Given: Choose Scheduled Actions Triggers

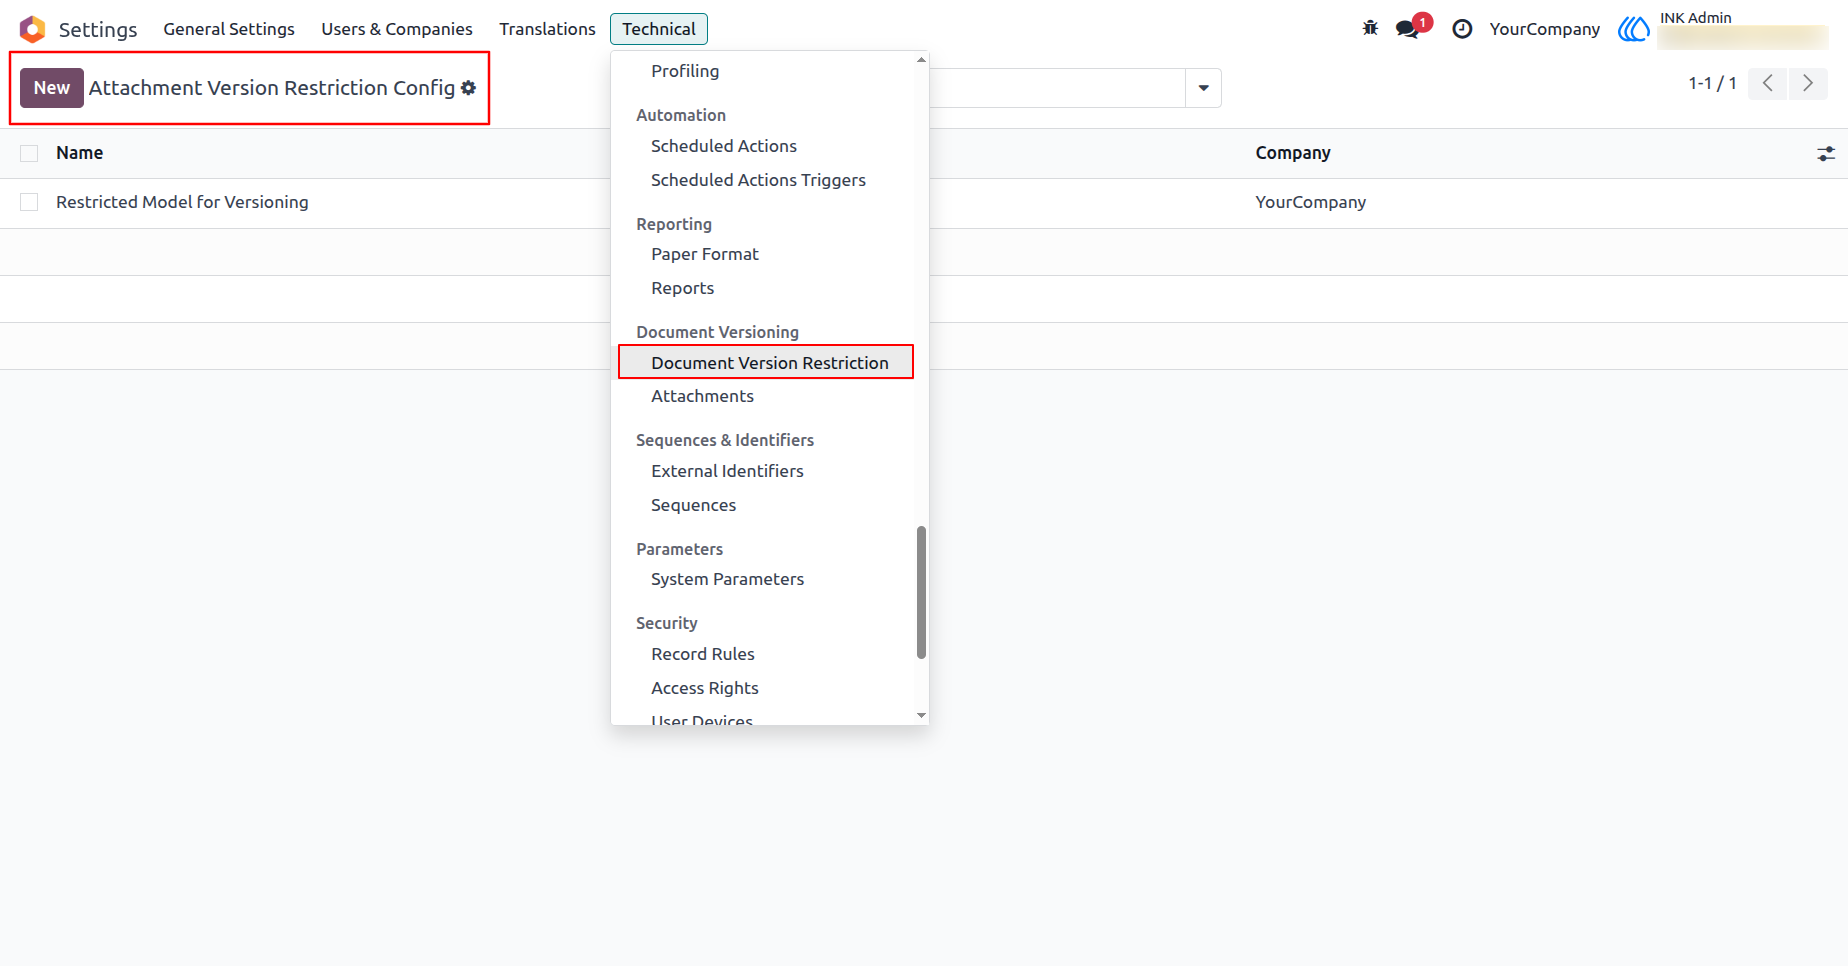Looking at the screenshot, I should tap(758, 180).
